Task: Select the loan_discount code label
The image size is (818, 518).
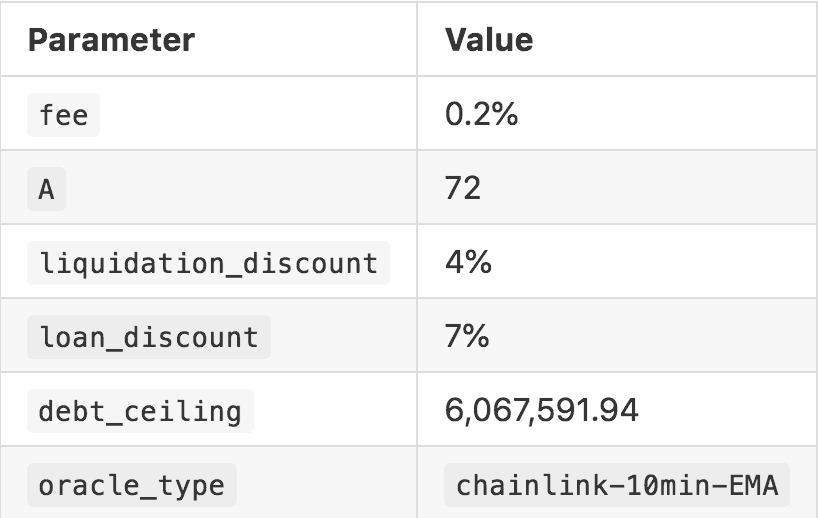Action: click(x=148, y=337)
